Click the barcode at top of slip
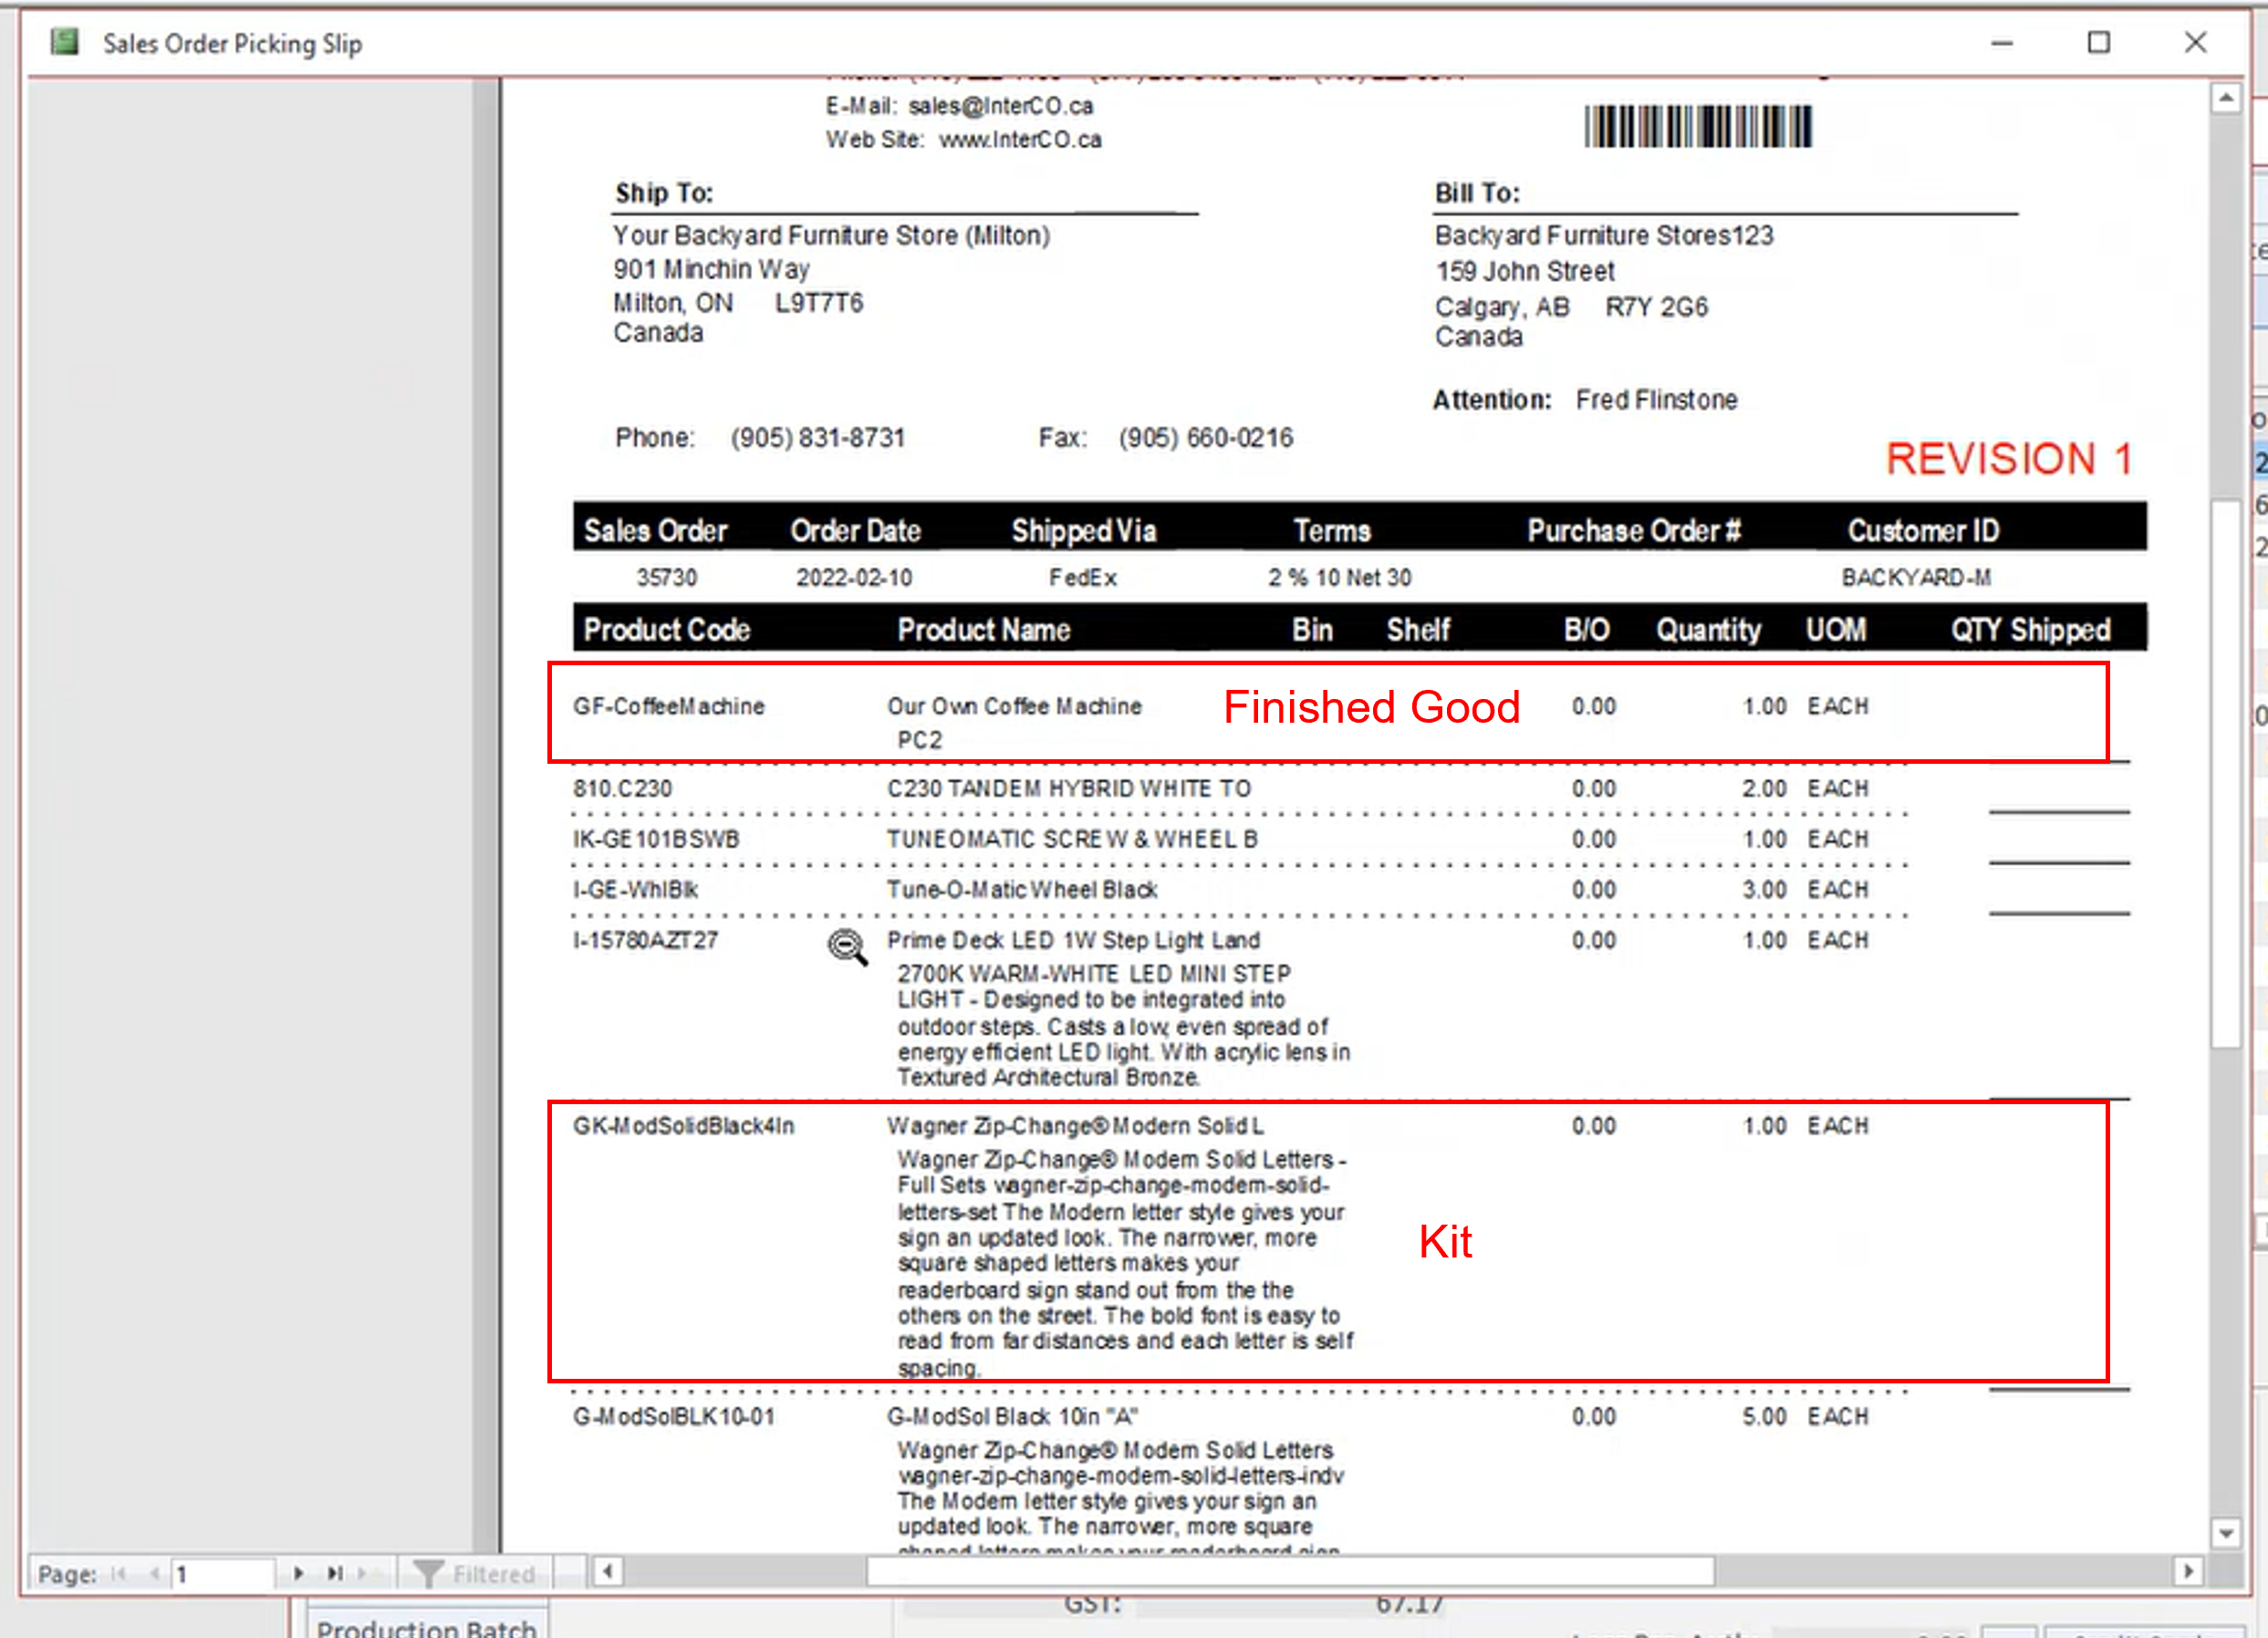Screen dimensions: 2268x1638 [1697, 127]
